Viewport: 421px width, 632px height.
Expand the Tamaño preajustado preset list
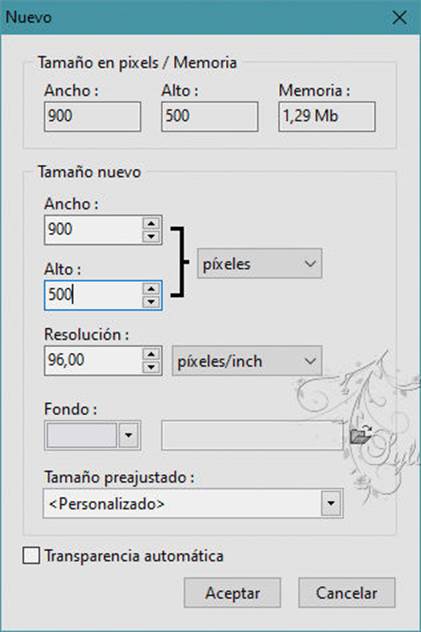click(331, 503)
